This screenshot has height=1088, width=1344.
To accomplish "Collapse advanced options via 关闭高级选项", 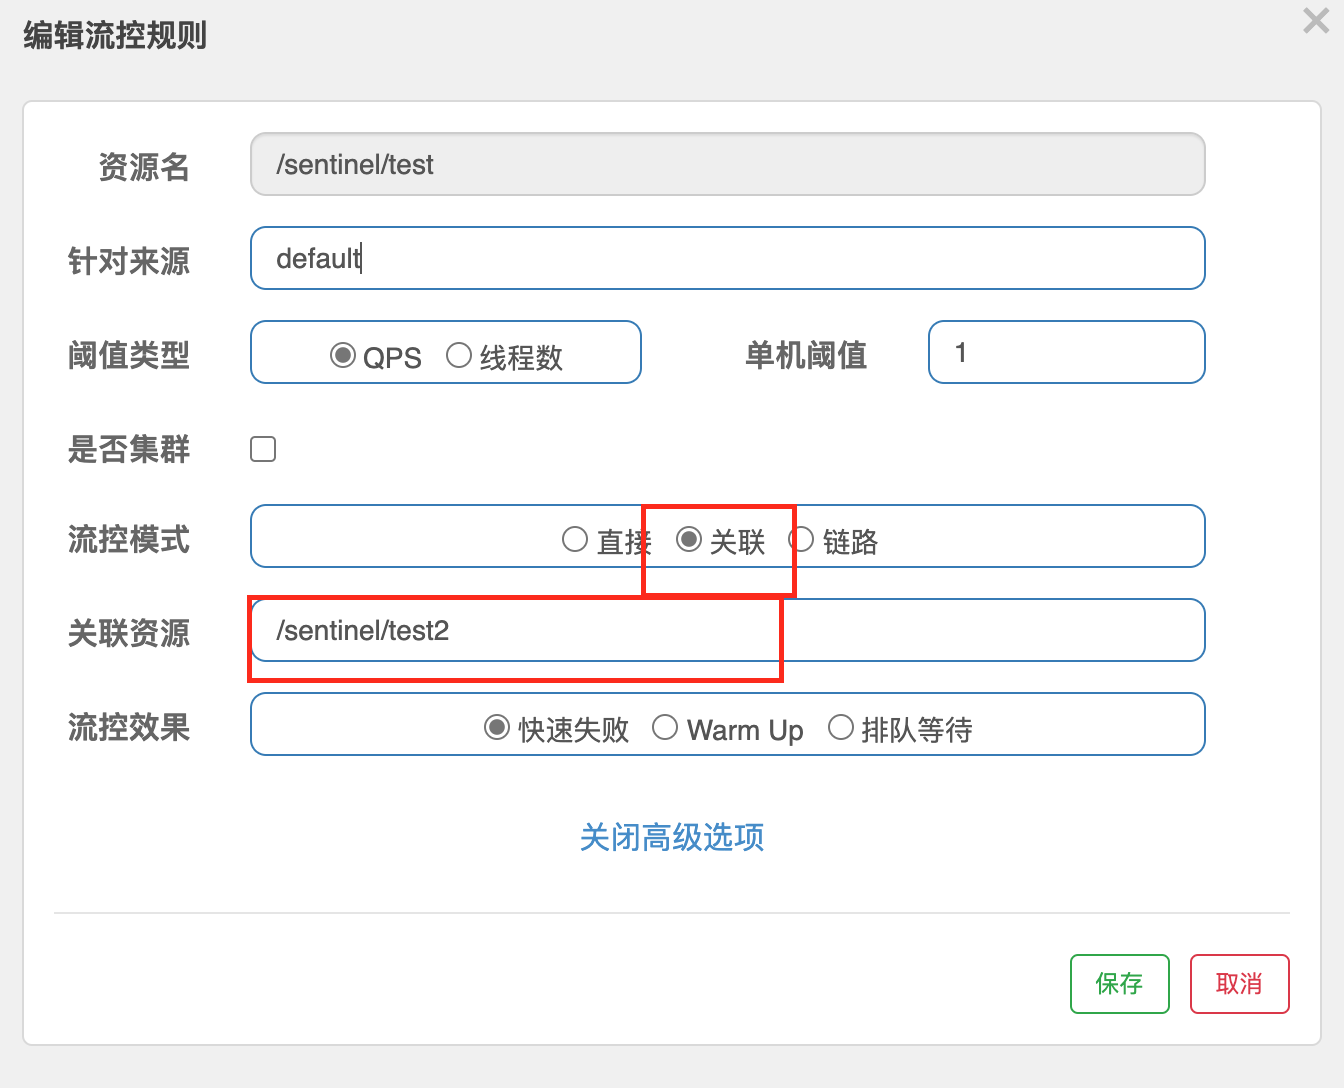I will tap(672, 837).
